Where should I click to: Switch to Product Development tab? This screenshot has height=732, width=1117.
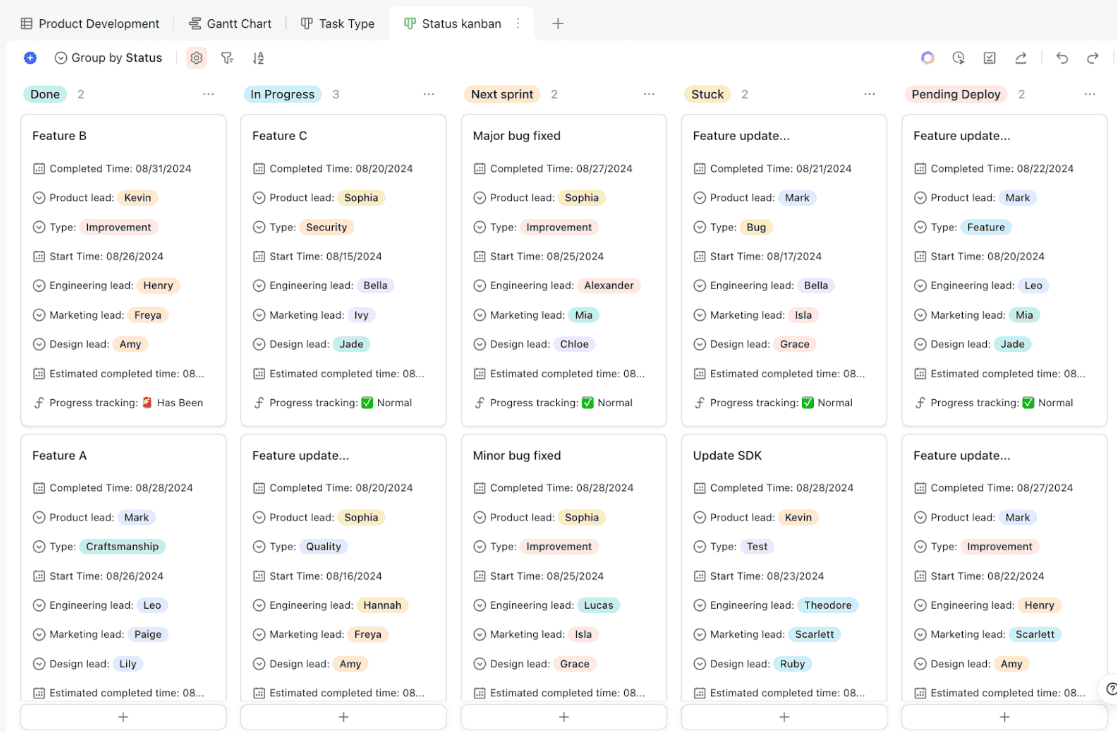pyautogui.click(x=90, y=23)
